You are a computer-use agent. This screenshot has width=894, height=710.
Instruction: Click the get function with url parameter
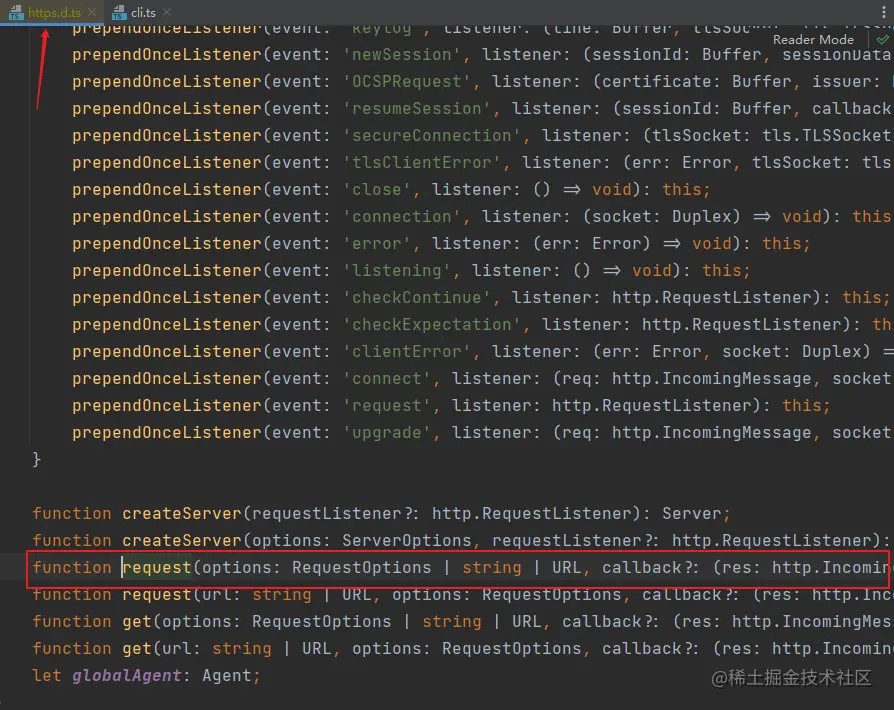click(x=137, y=648)
